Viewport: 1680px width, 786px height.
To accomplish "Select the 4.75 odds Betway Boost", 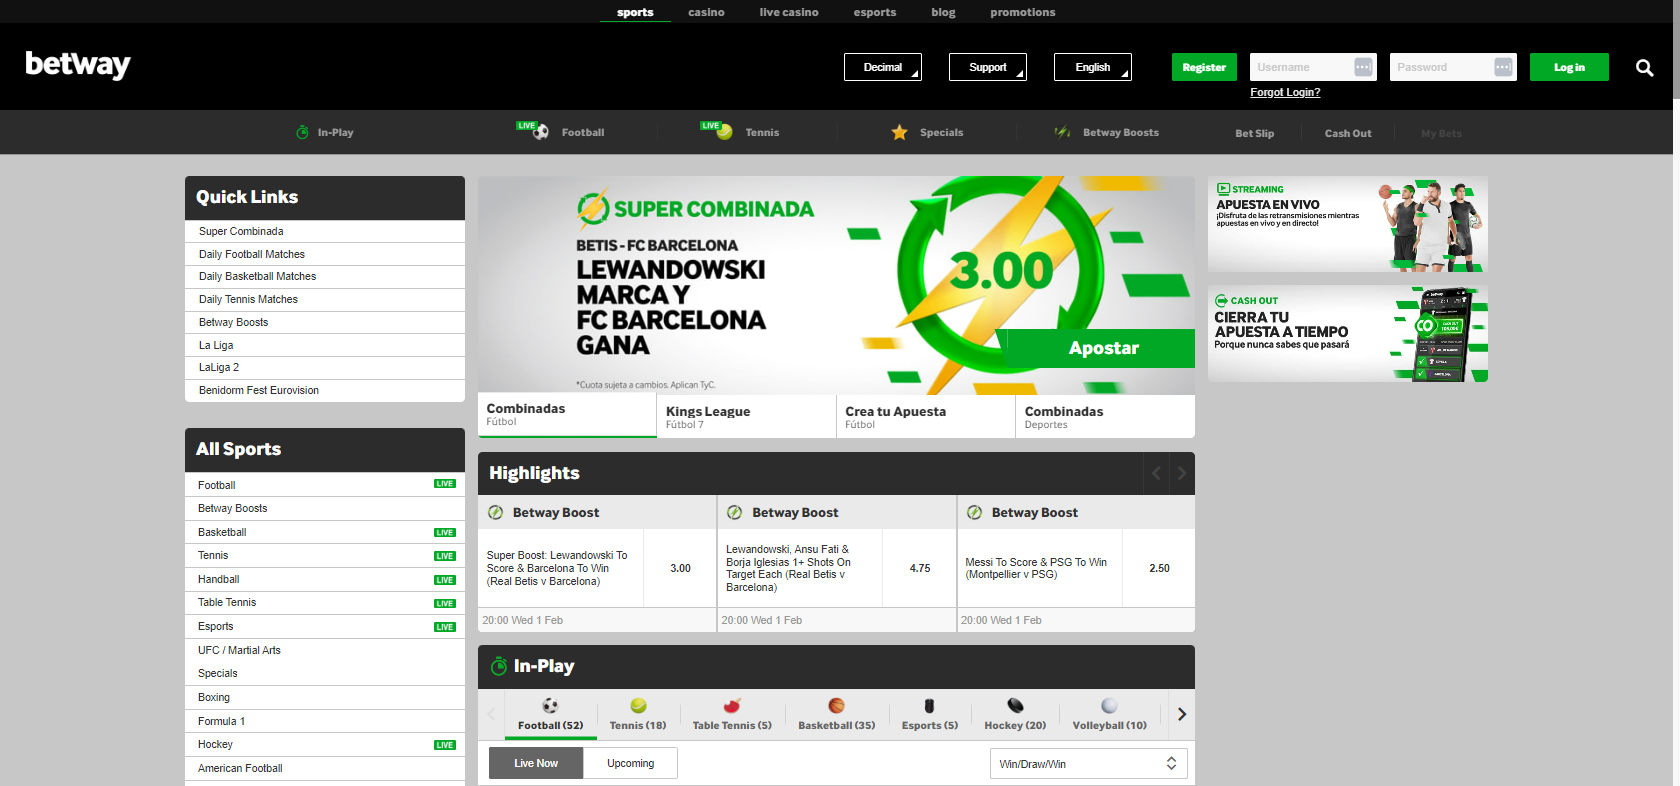I will click(x=920, y=568).
